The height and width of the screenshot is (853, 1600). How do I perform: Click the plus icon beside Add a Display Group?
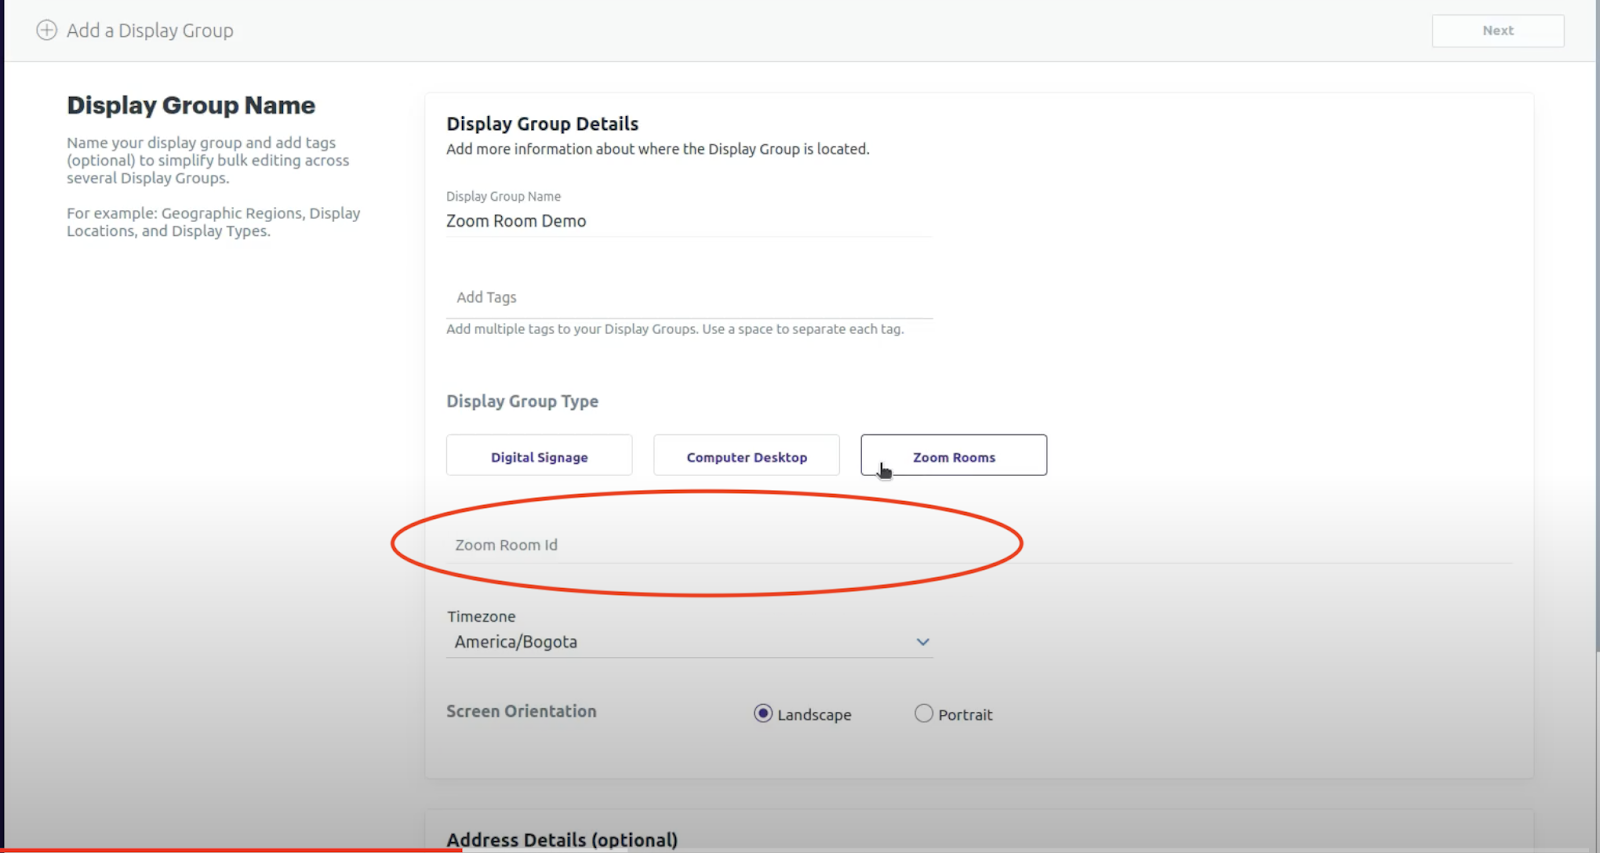coord(46,30)
